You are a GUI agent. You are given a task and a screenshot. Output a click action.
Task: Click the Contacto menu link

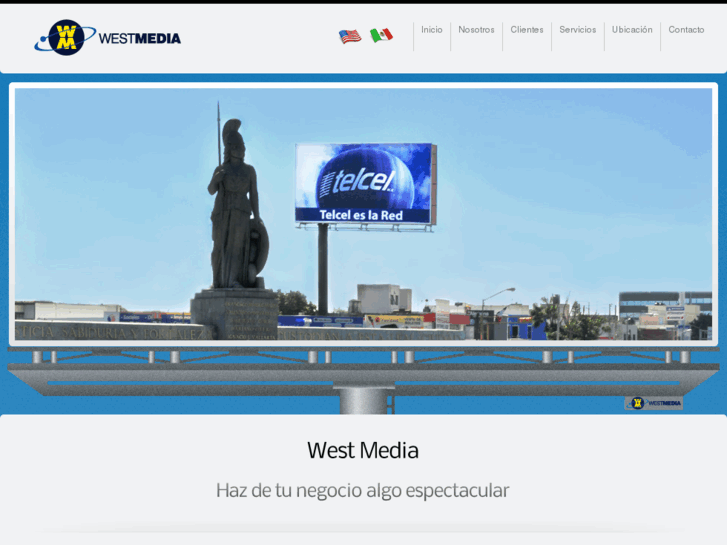click(x=686, y=30)
